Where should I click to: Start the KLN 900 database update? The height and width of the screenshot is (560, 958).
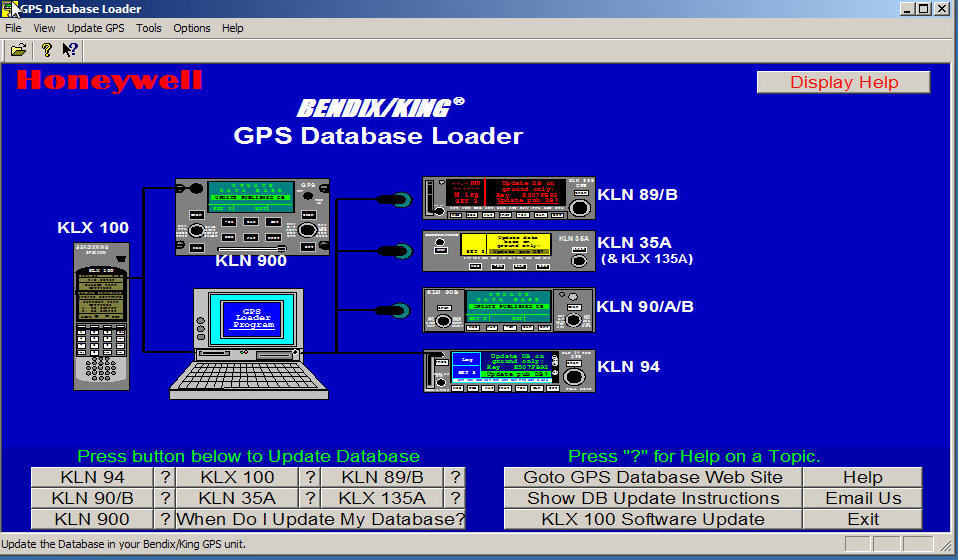pyautogui.click(x=92, y=519)
